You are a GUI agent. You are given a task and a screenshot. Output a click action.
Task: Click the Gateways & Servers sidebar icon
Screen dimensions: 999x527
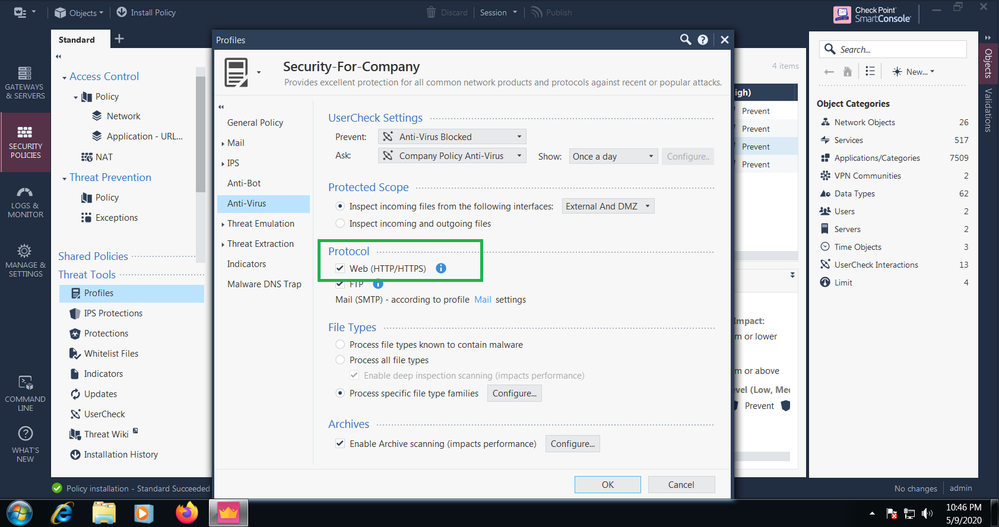24,80
